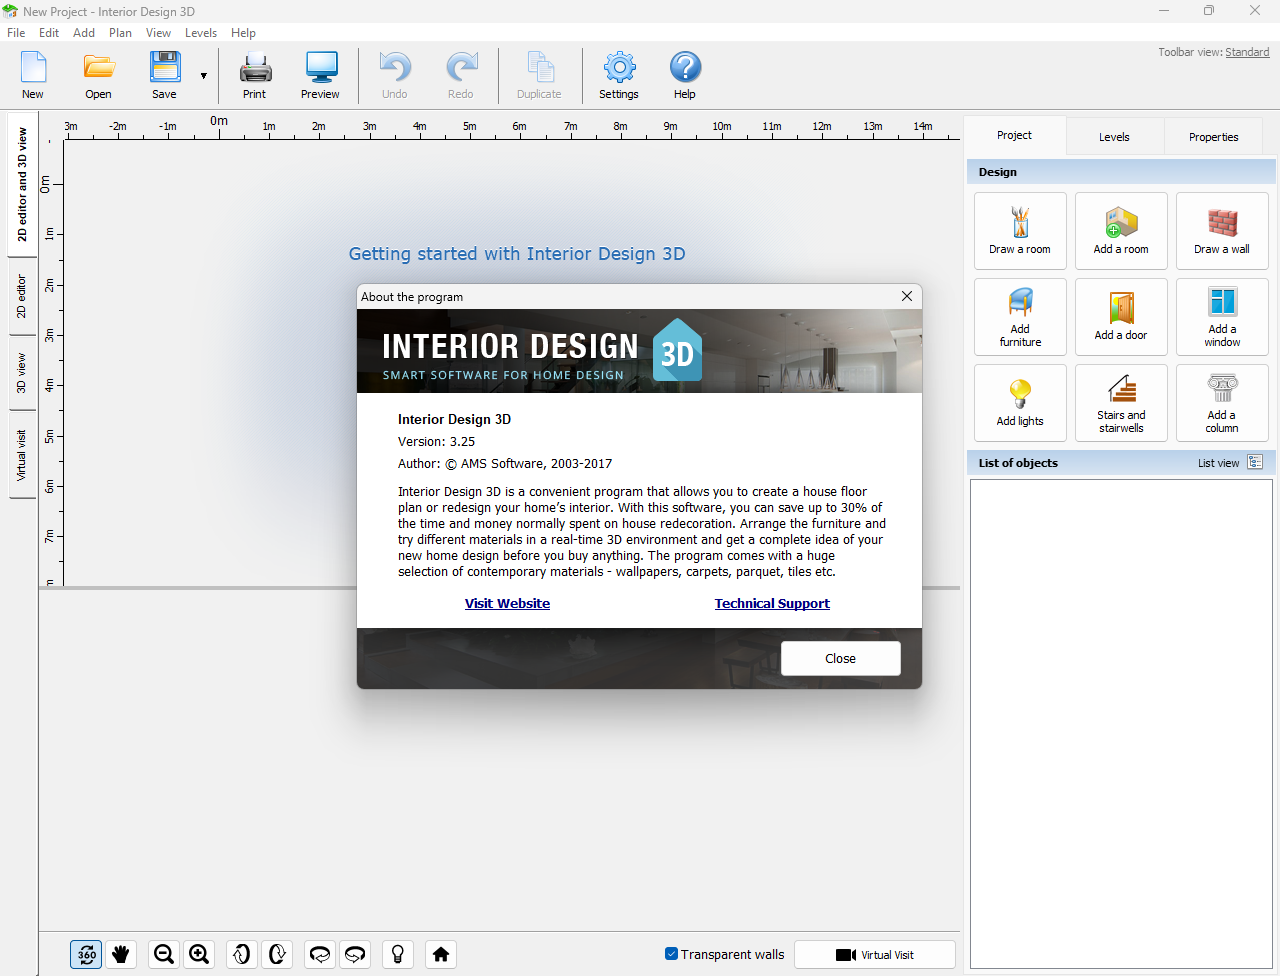
Task: Save the project using the floppy icon
Action: coord(164,76)
